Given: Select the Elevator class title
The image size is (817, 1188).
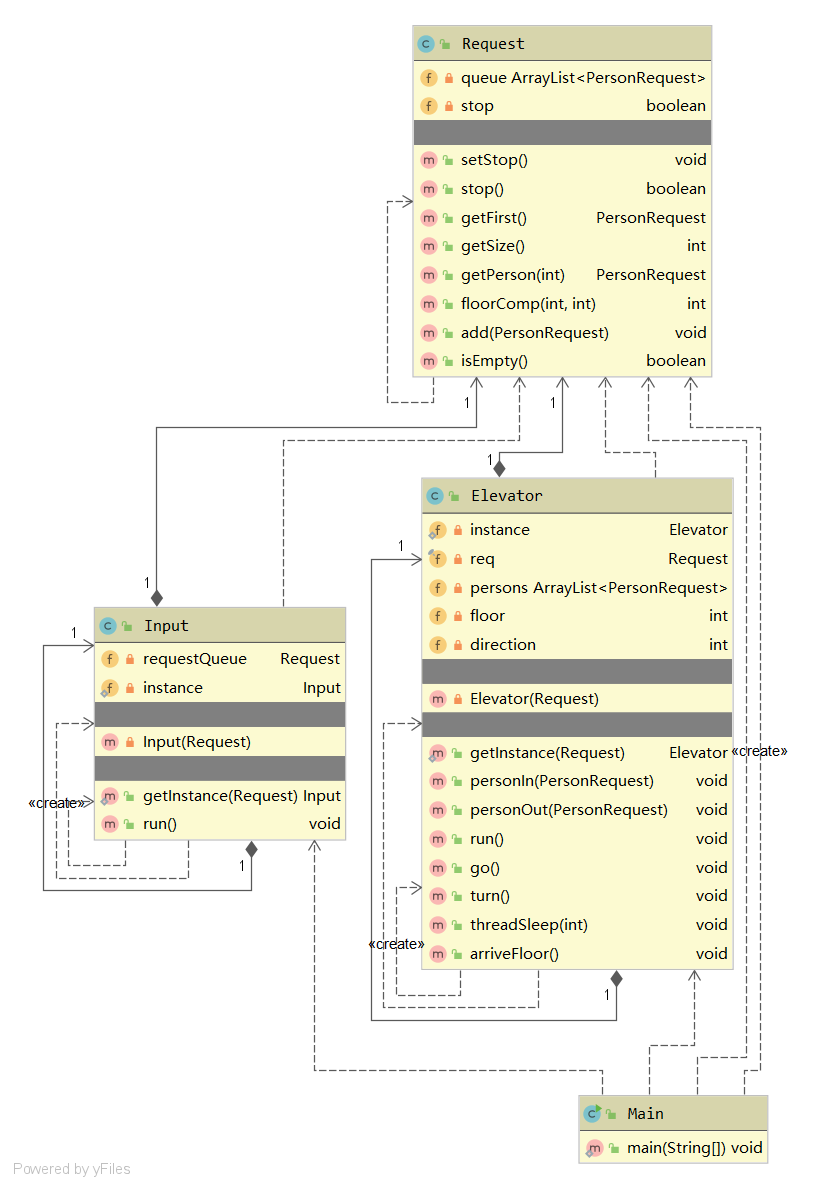Looking at the screenshot, I should pyautogui.click(x=506, y=496).
